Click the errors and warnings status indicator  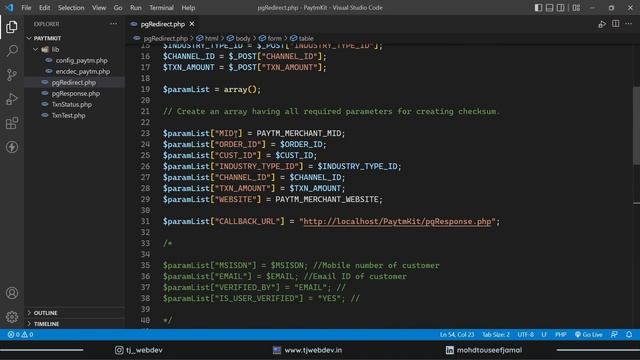(x=20, y=335)
